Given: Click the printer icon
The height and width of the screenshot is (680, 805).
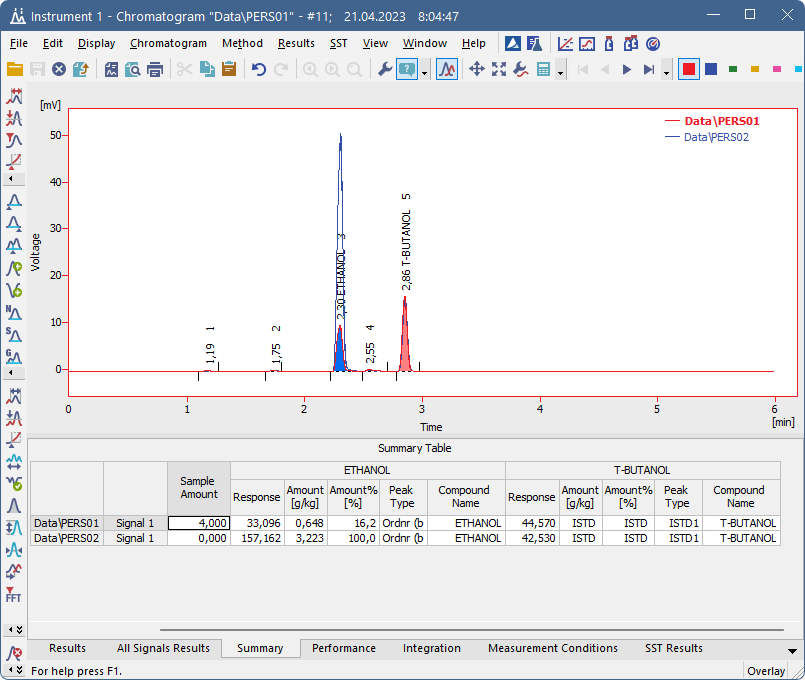Looking at the screenshot, I should coord(155,69).
